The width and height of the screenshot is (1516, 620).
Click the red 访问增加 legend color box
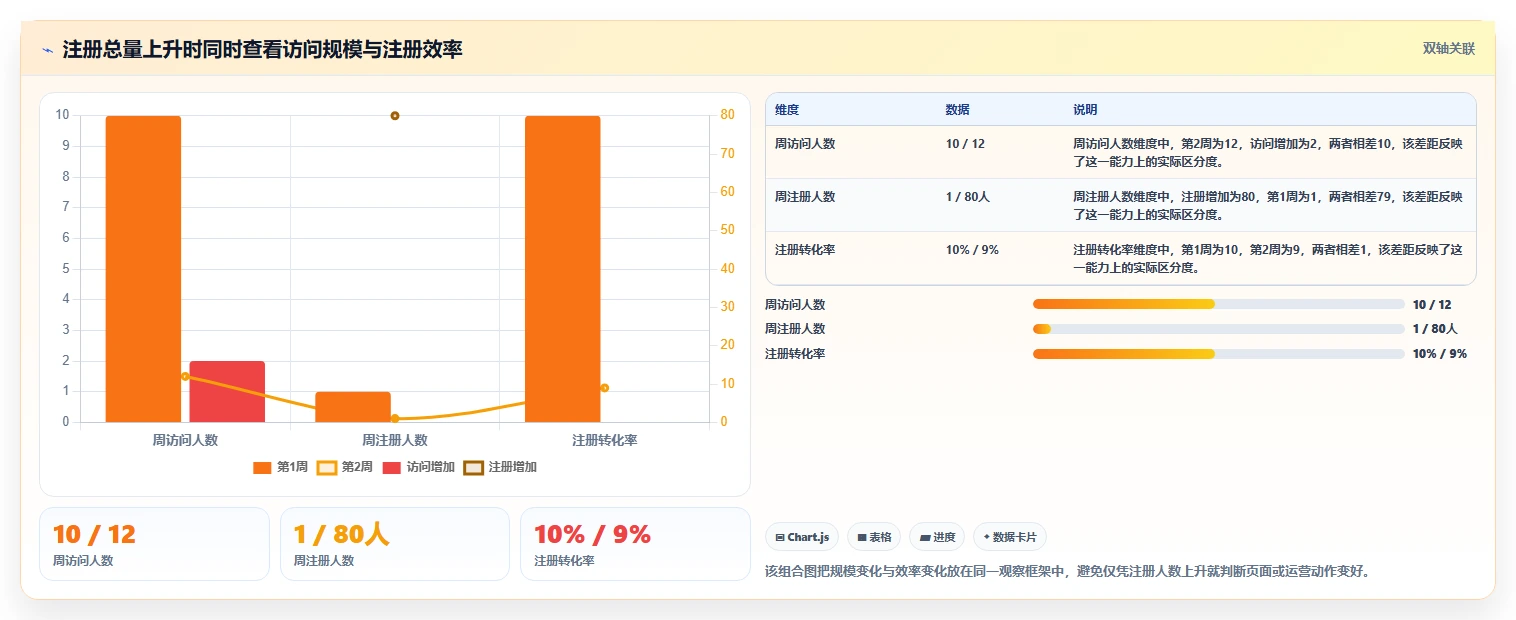pyautogui.click(x=392, y=467)
